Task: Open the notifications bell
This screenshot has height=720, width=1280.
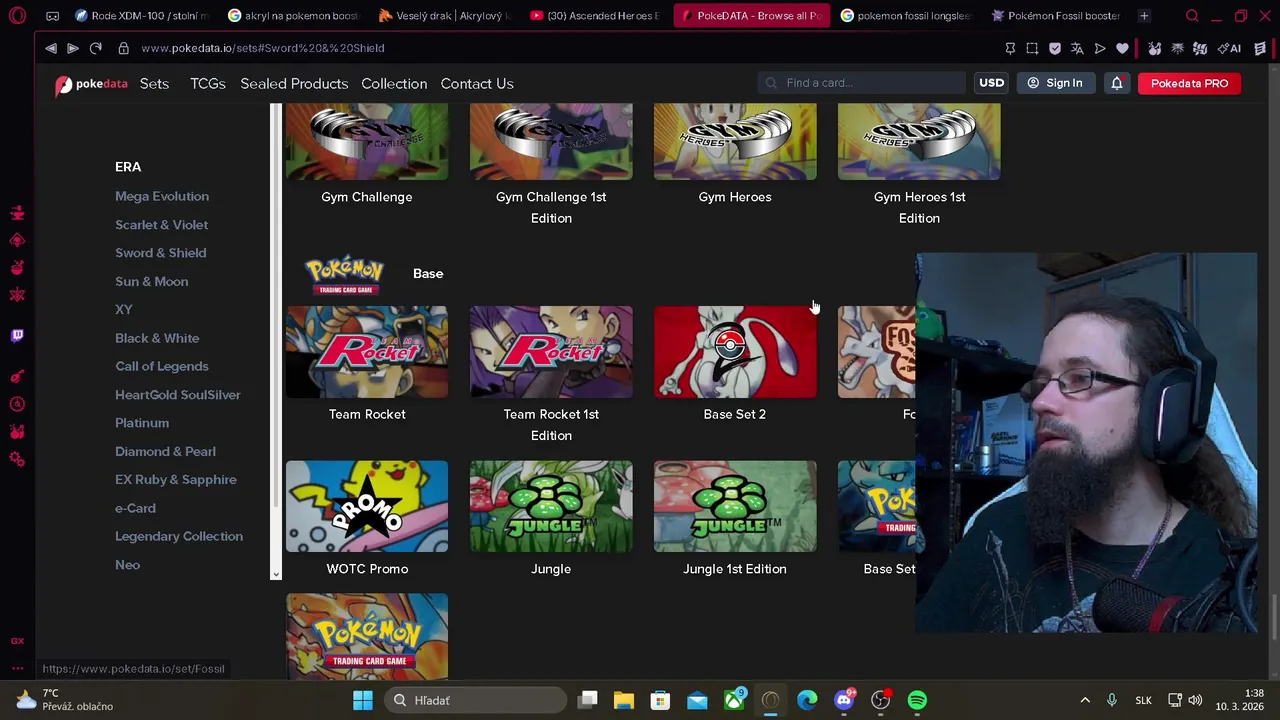Action: pyautogui.click(x=1117, y=83)
